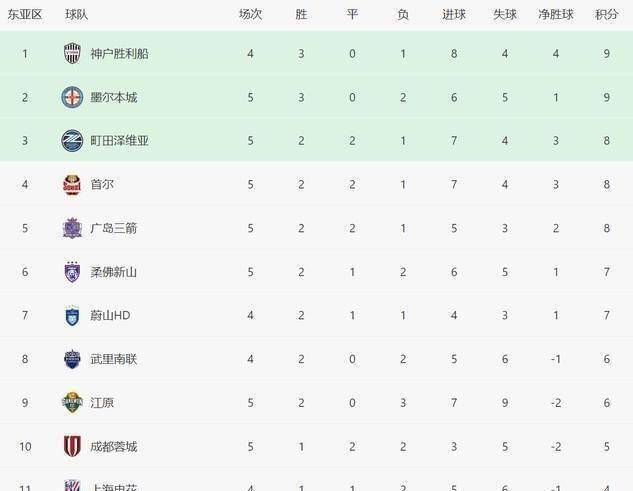Click the 町田泽维亚 team badge
This screenshot has width=633, height=491.
click(72, 141)
